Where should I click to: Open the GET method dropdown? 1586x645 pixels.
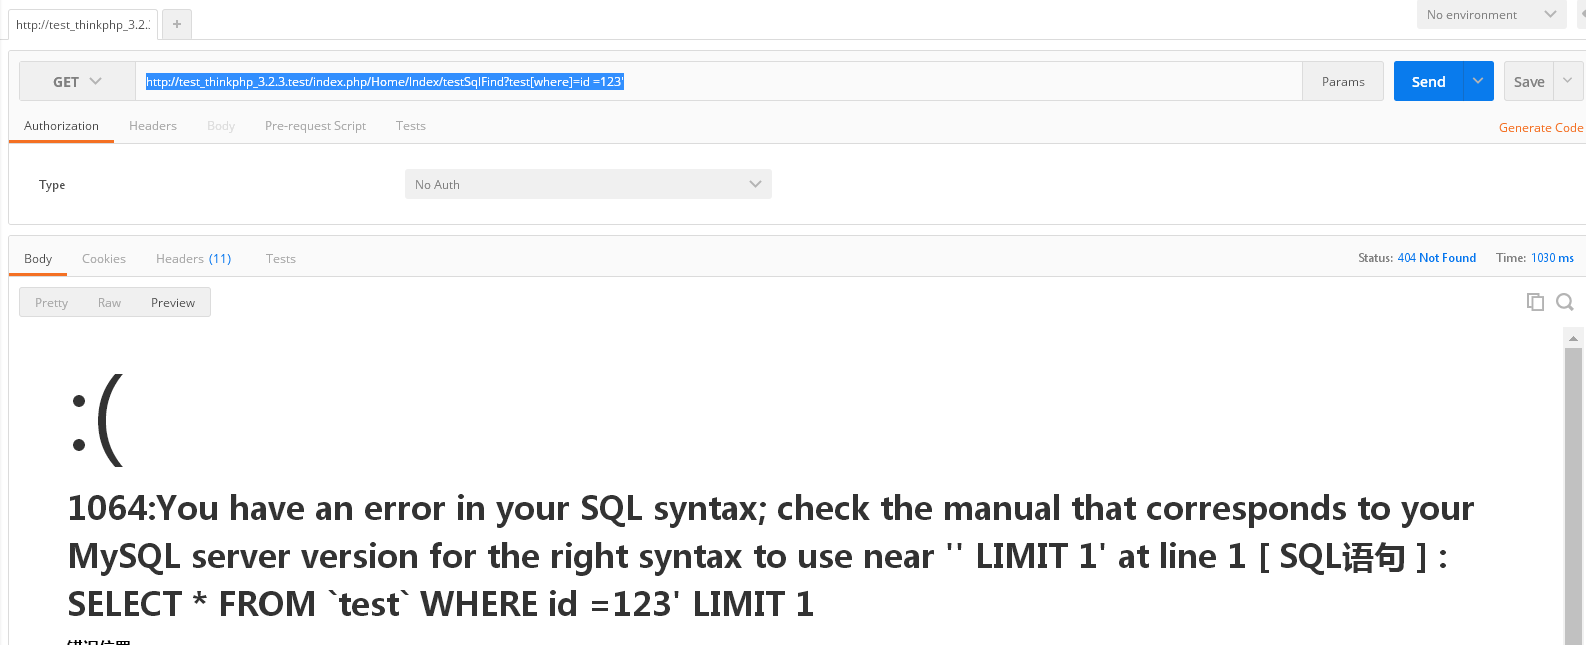[77, 82]
